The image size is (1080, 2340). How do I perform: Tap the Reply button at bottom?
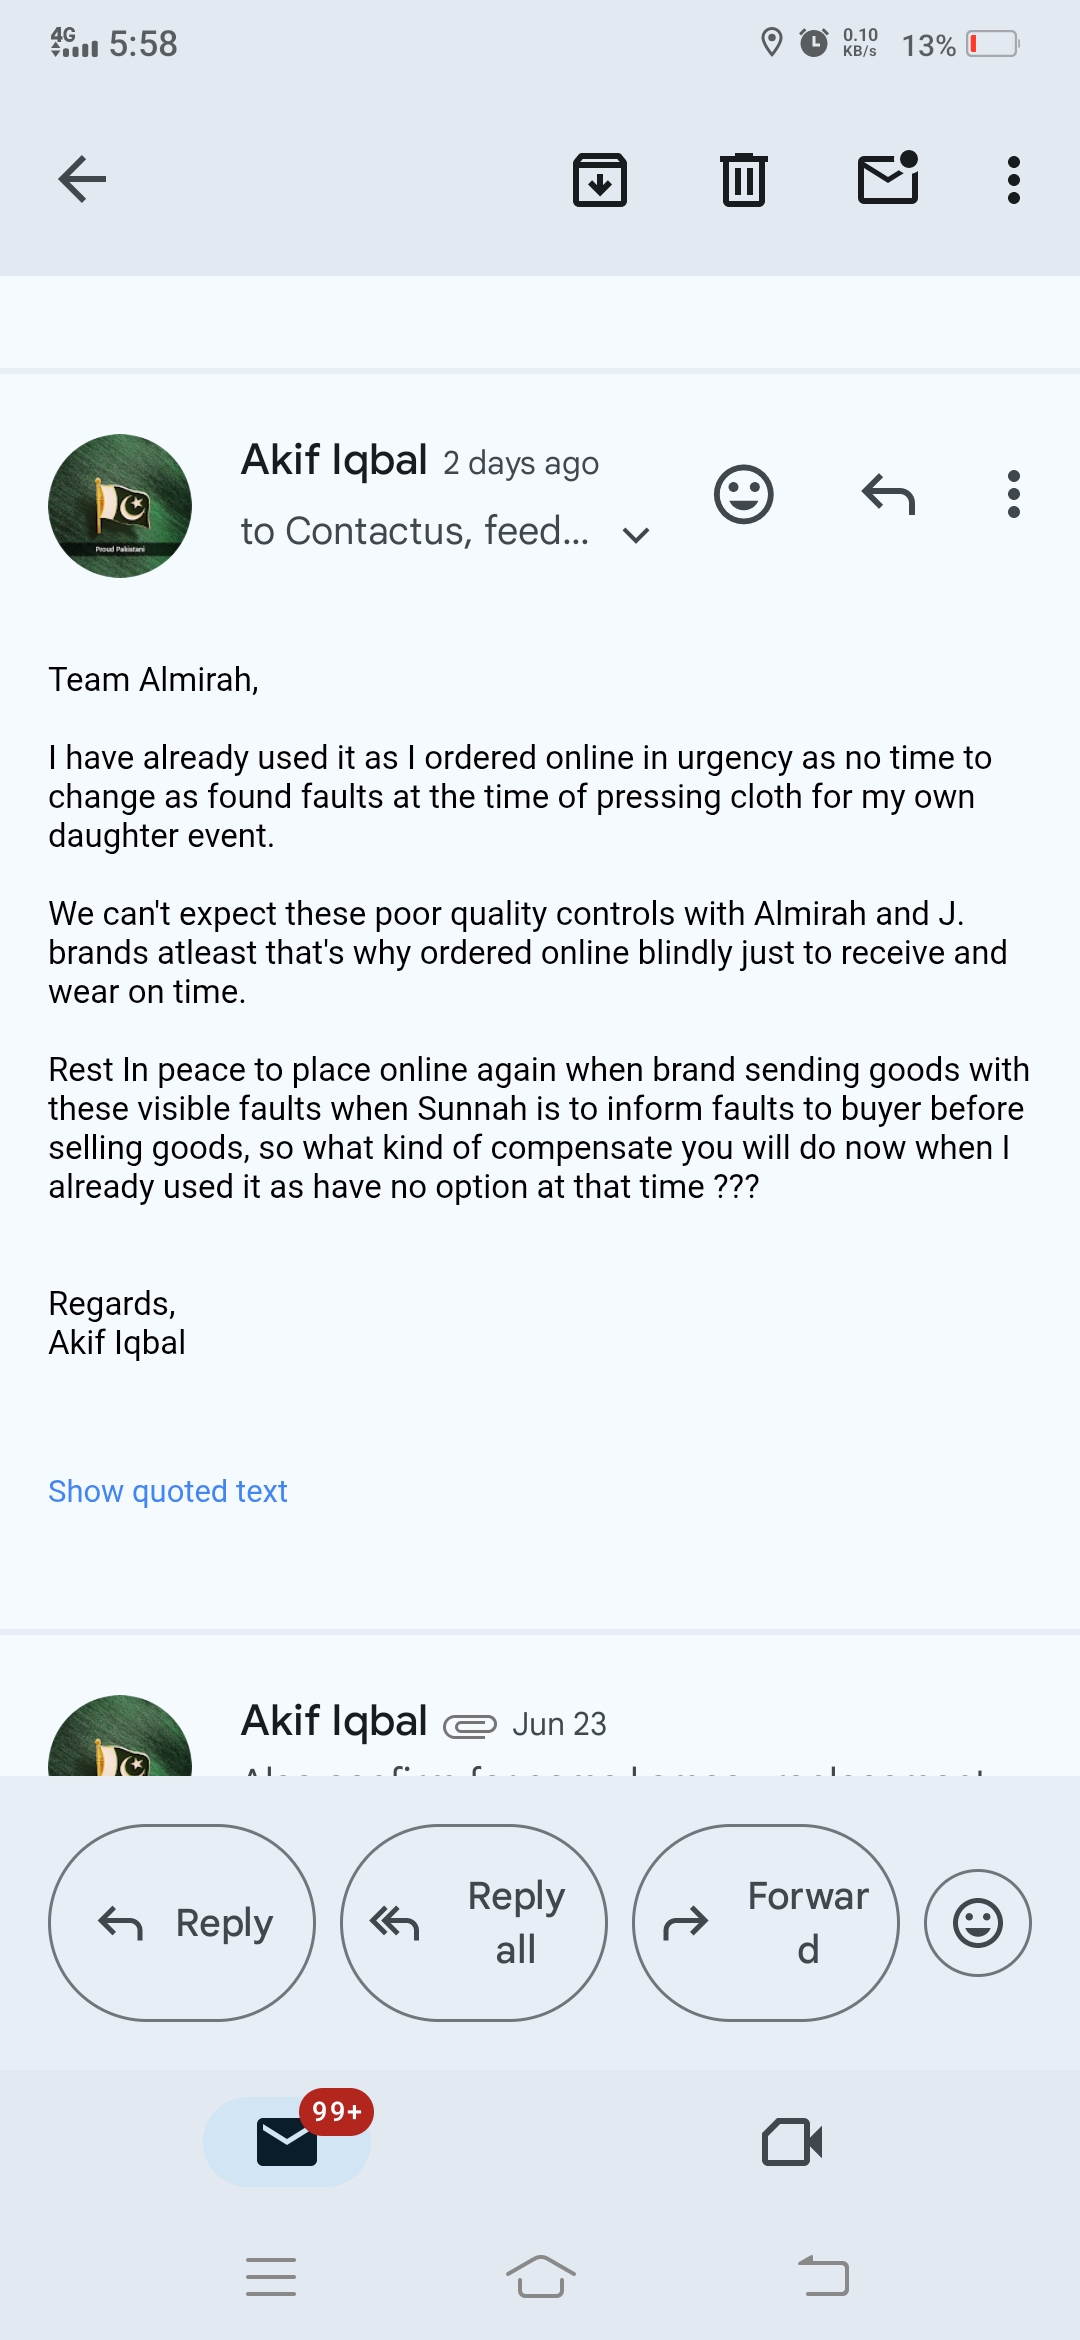coord(182,1923)
